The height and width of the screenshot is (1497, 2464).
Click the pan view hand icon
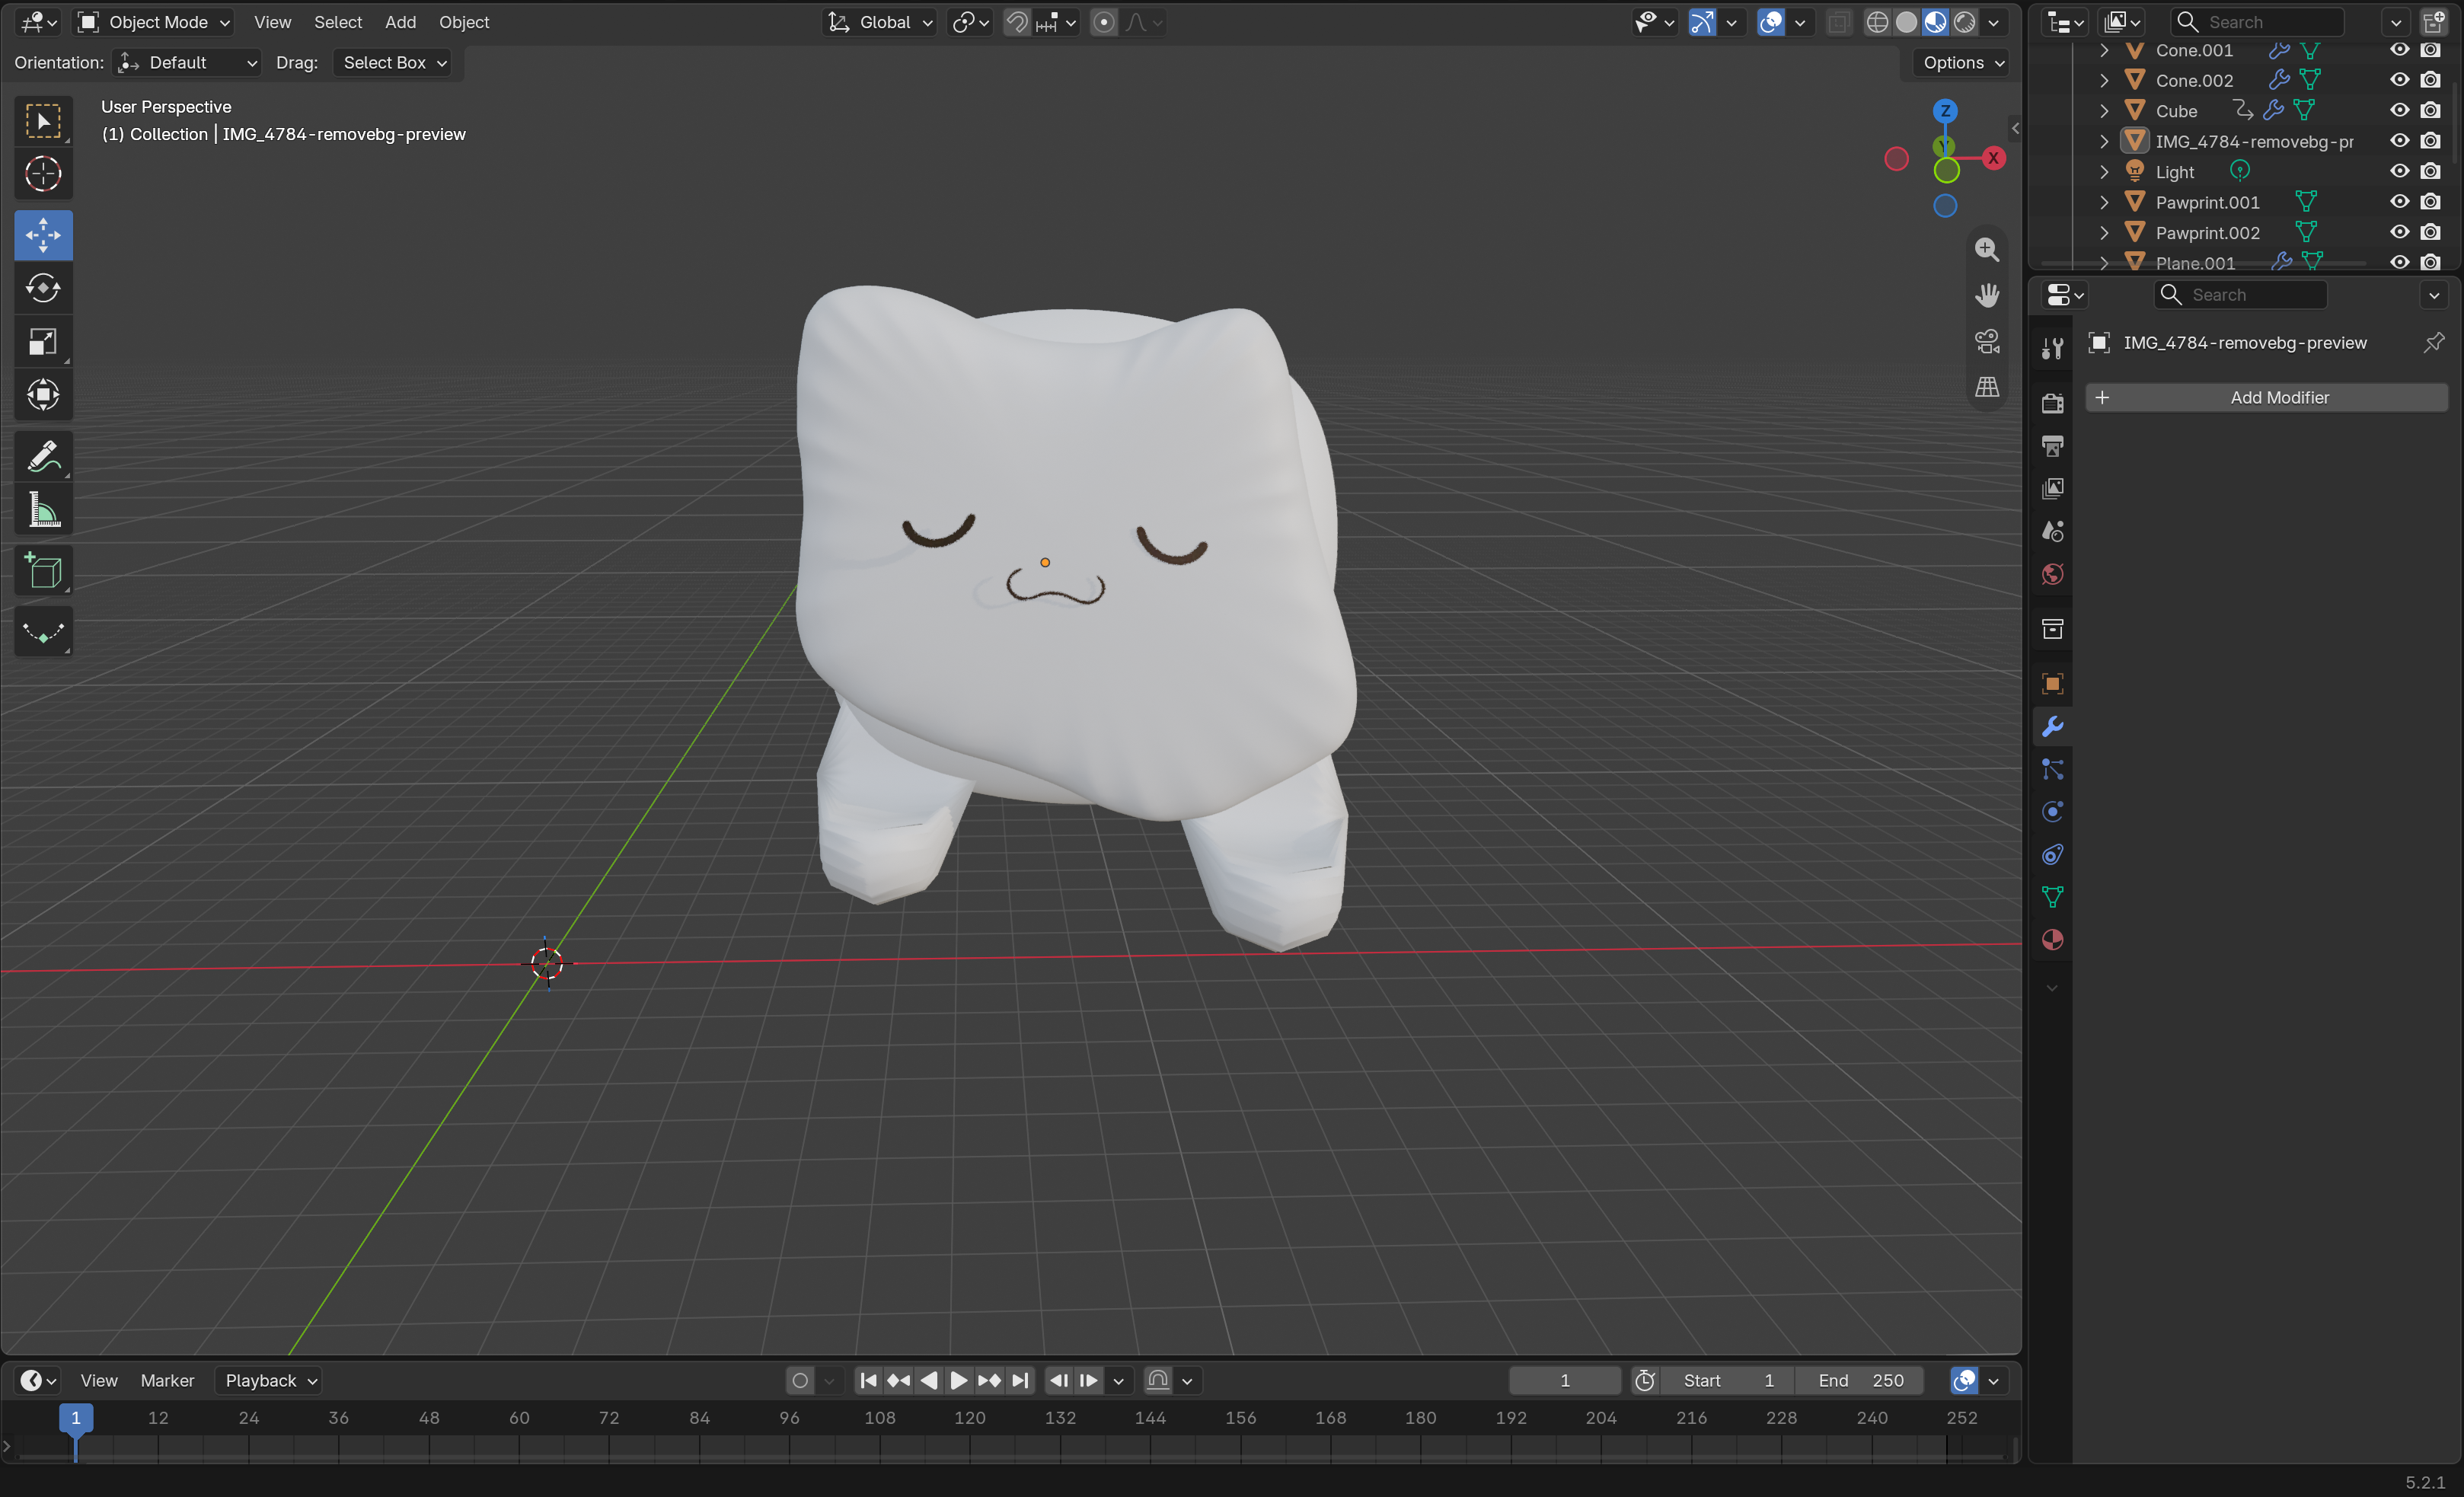[x=1987, y=295]
